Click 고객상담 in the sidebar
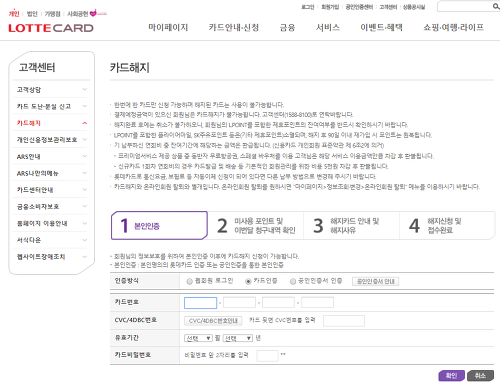Viewport: 500px width, 390px height. (29, 90)
